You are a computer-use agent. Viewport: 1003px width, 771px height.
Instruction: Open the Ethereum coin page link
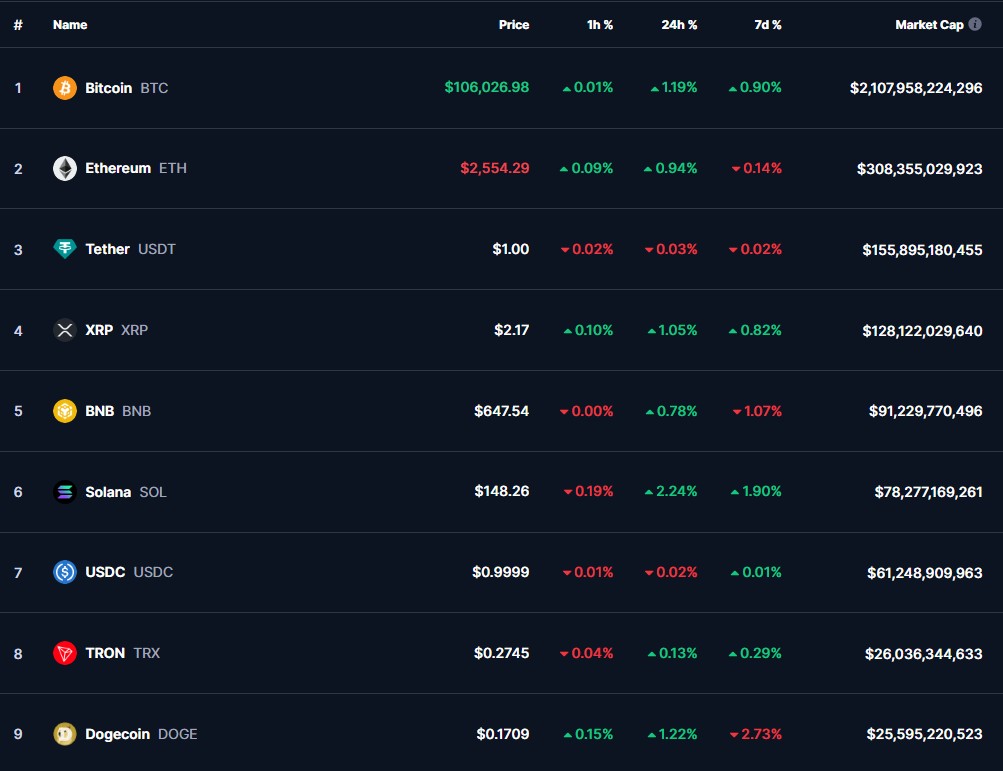118,168
